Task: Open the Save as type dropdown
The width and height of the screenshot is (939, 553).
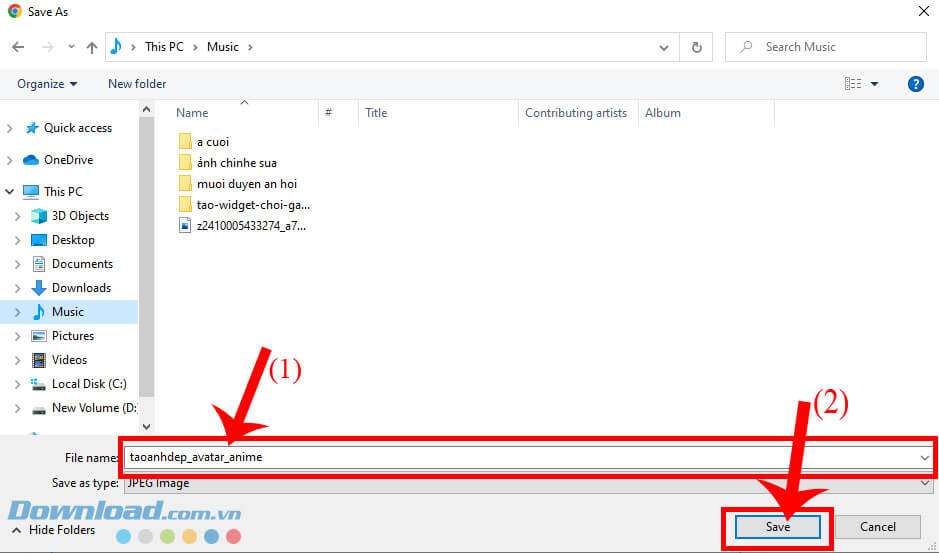Action: [x=925, y=483]
